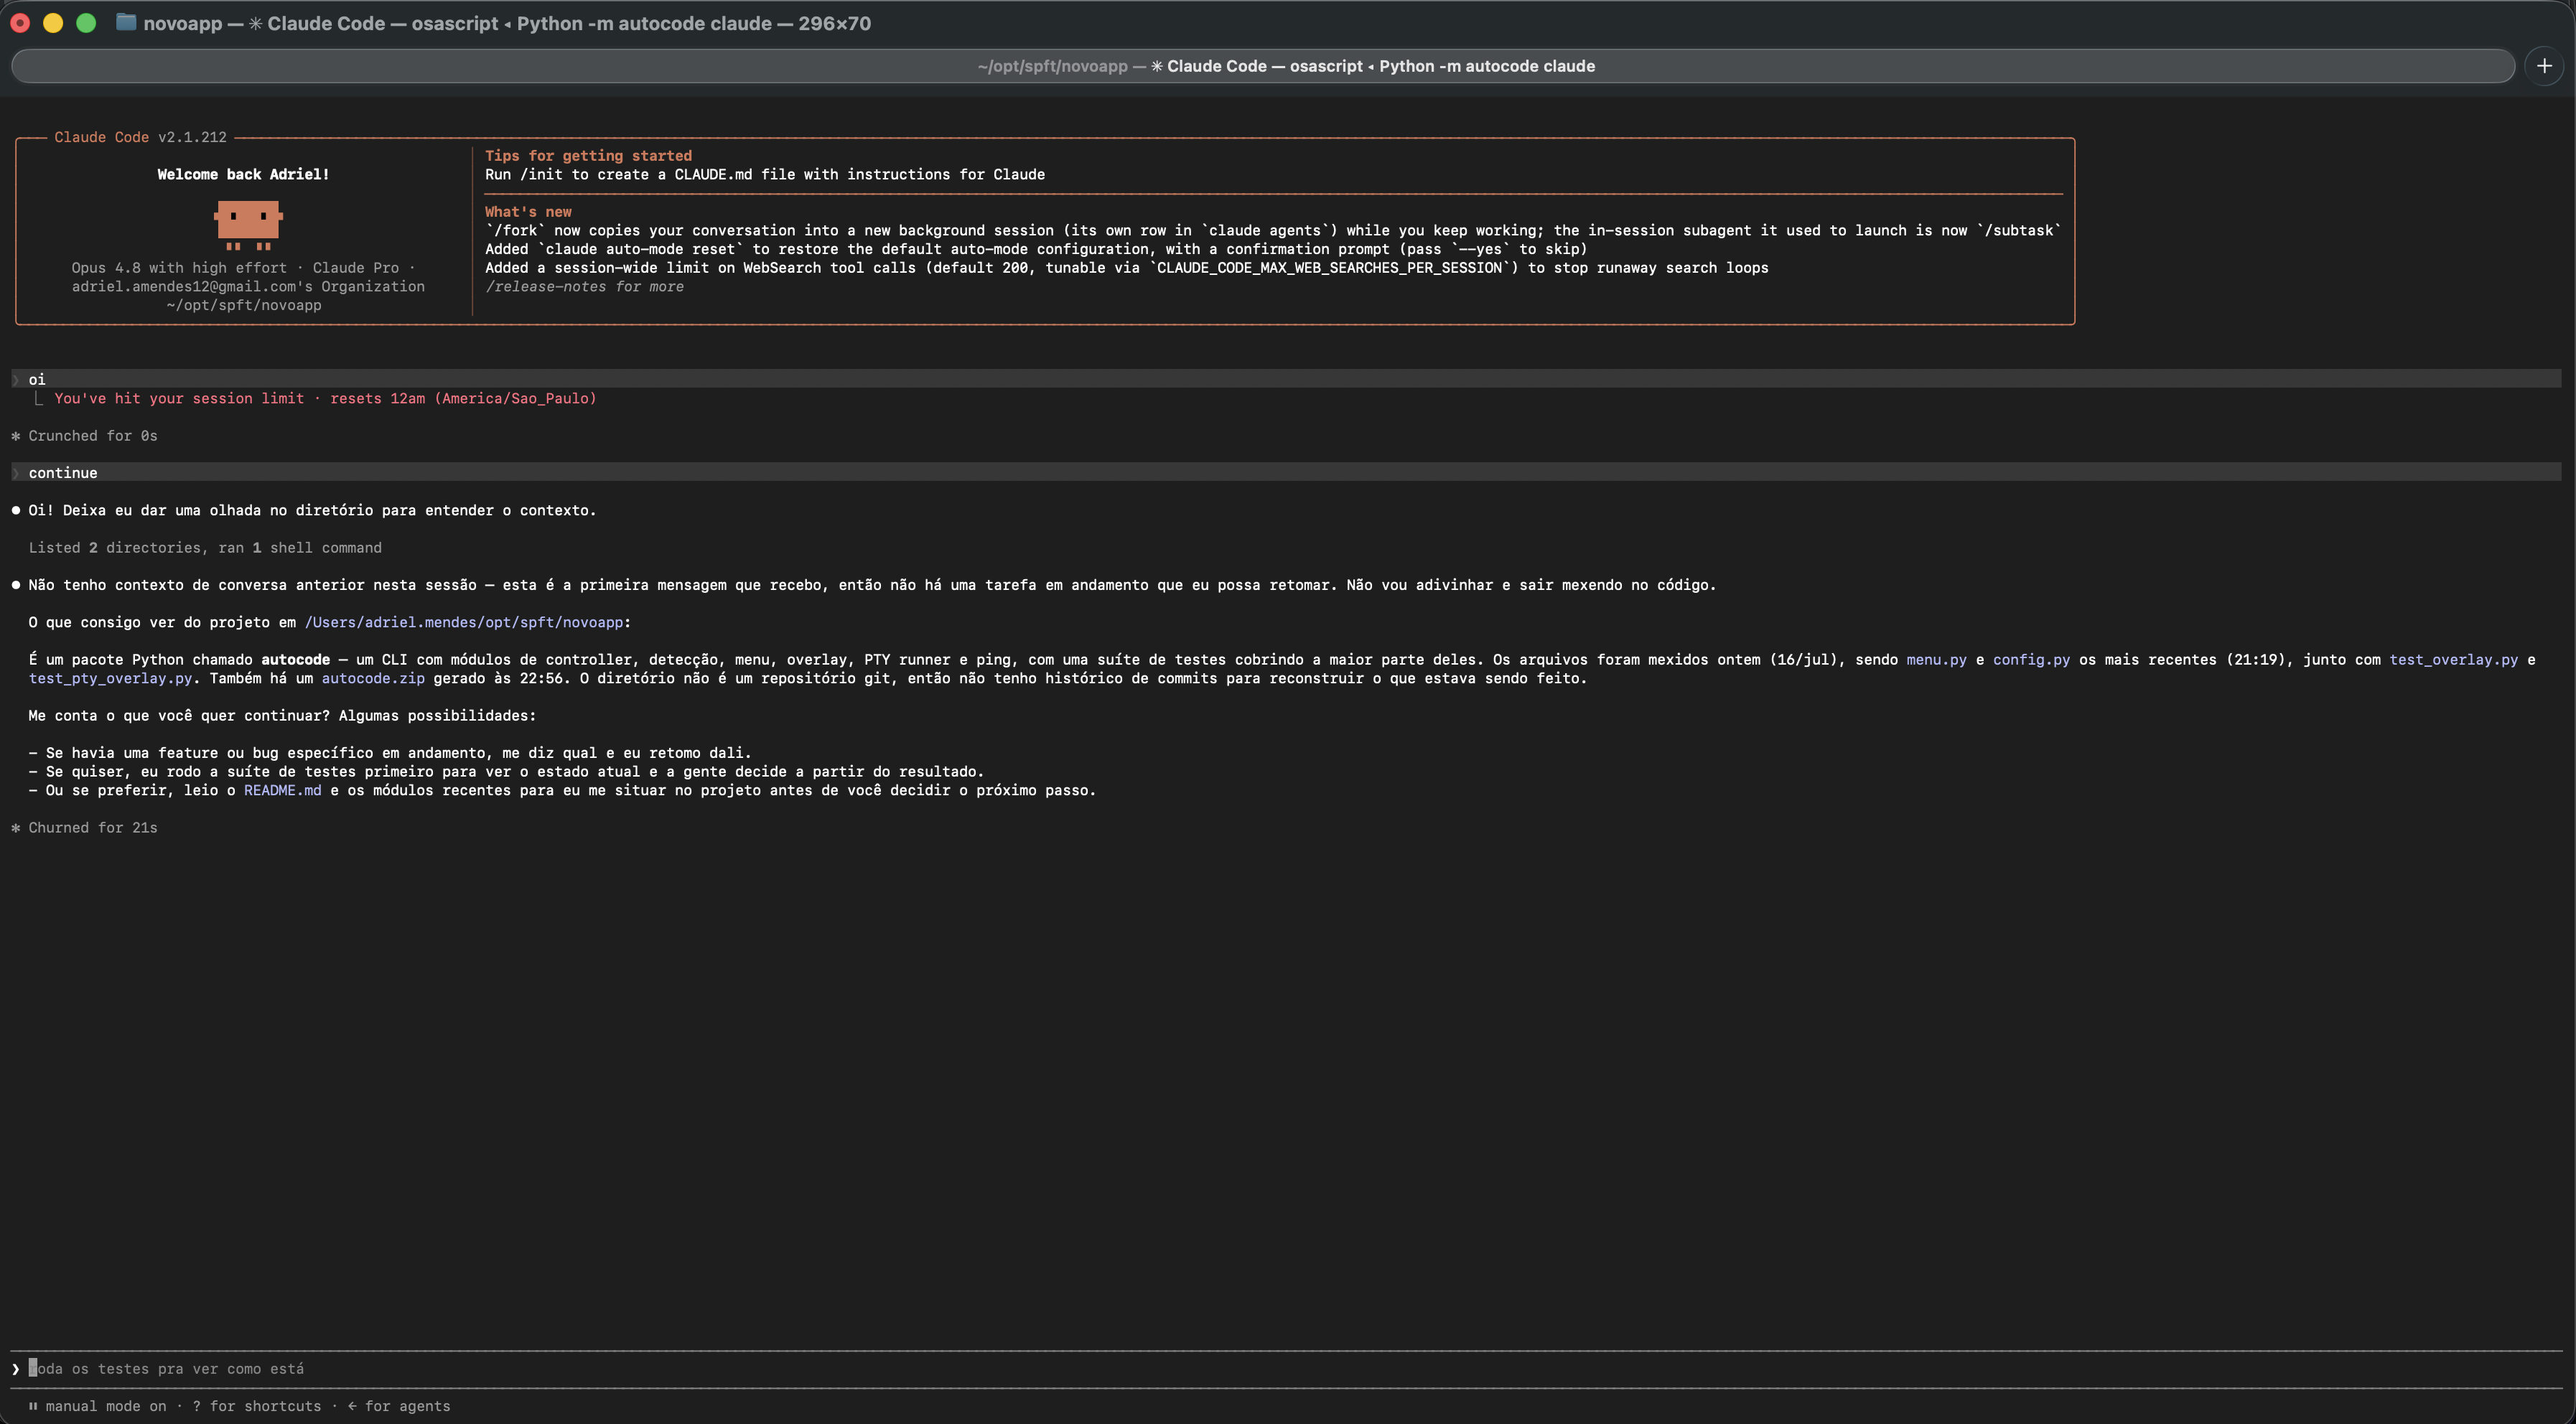
Task: Open a new terminal tab with plus button
Action: [2544, 66]
